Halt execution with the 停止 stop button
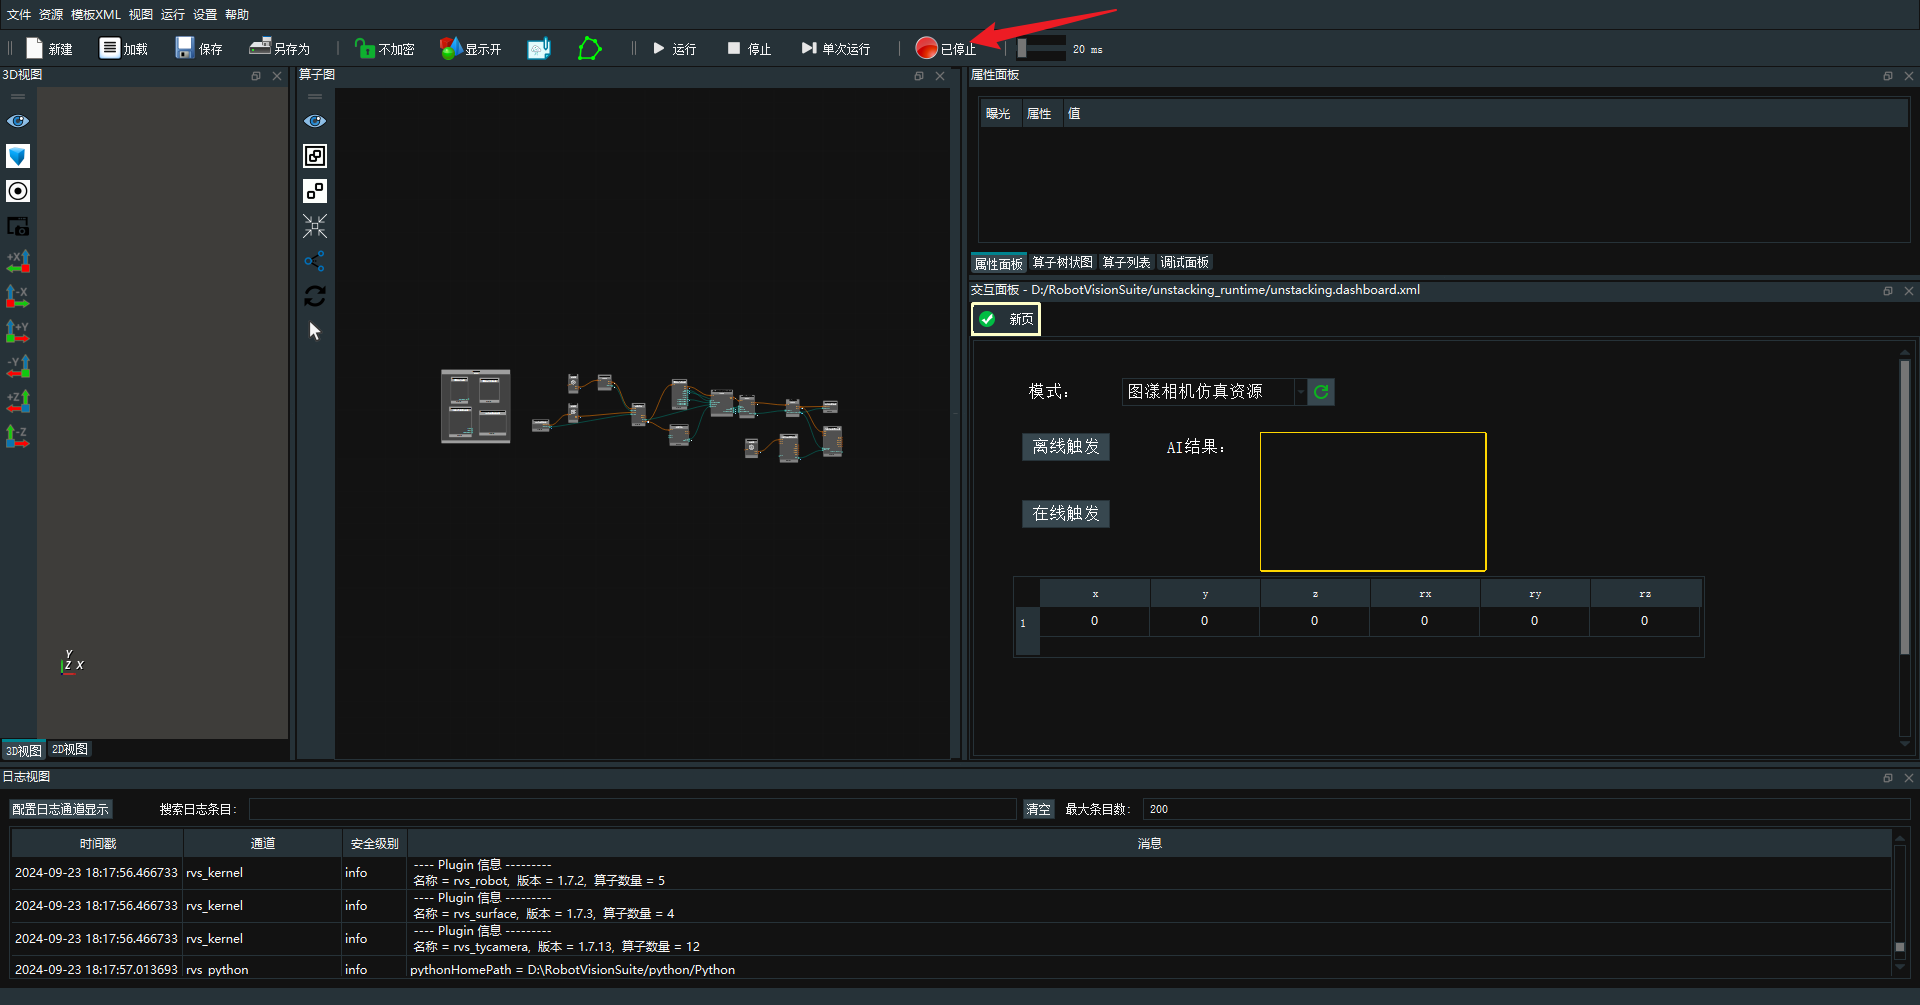The image size is (1920, 1005). pos(749,48)
